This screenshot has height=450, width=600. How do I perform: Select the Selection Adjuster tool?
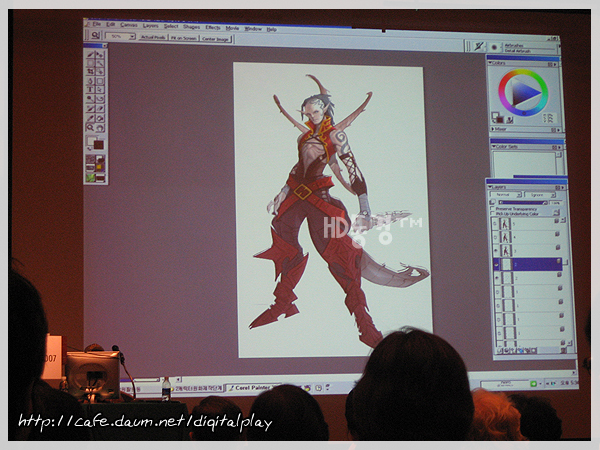[100, 72]
